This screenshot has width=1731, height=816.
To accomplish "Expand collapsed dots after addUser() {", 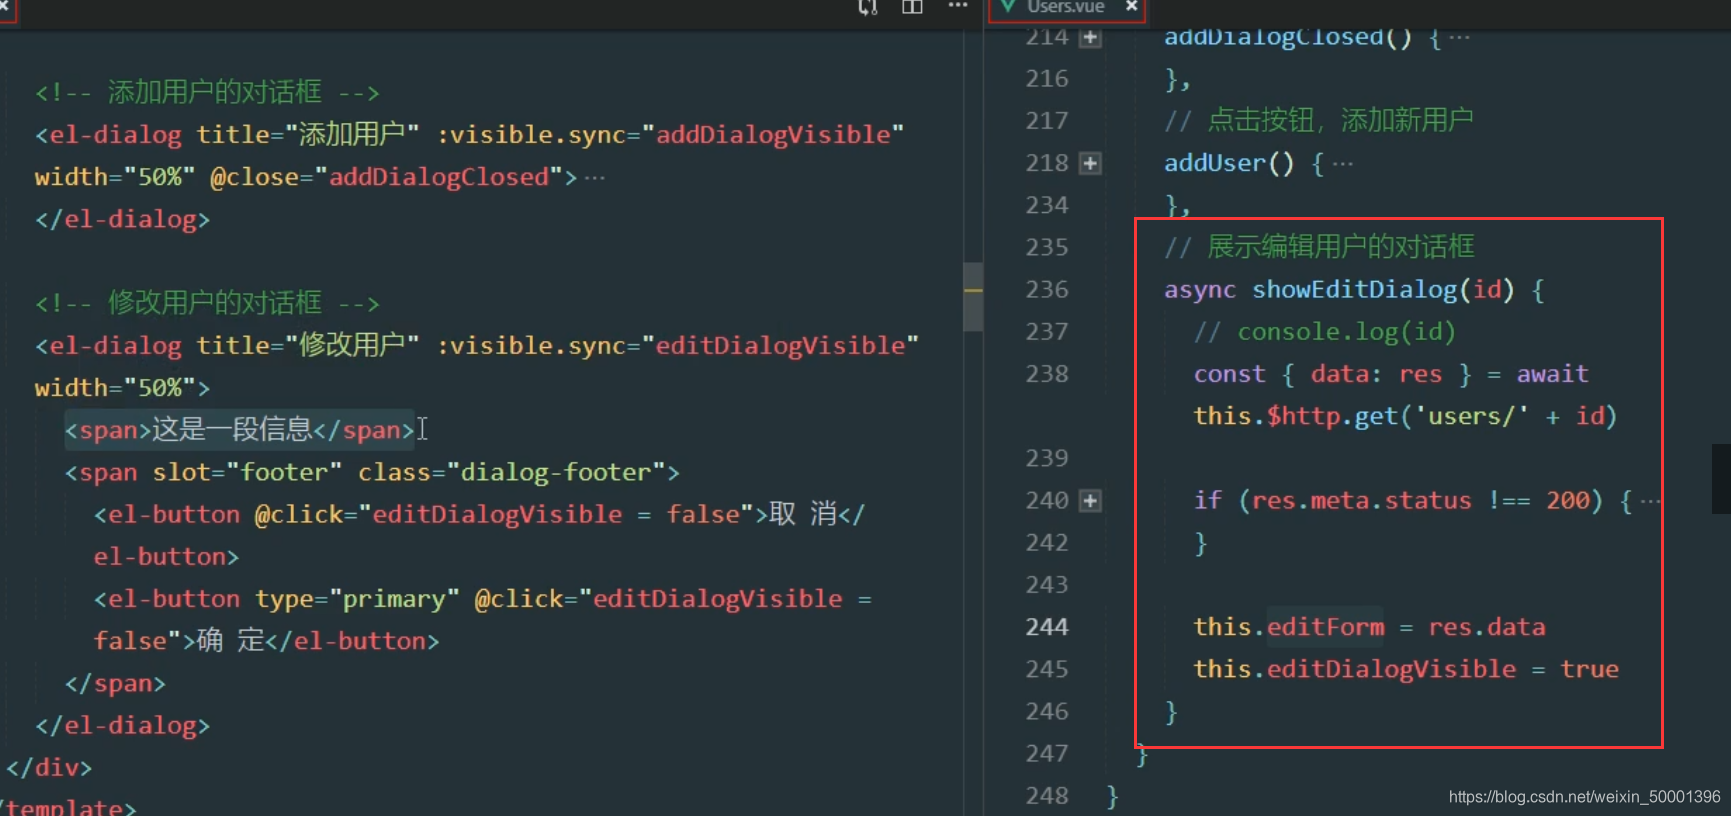I will click(1343, 163).
